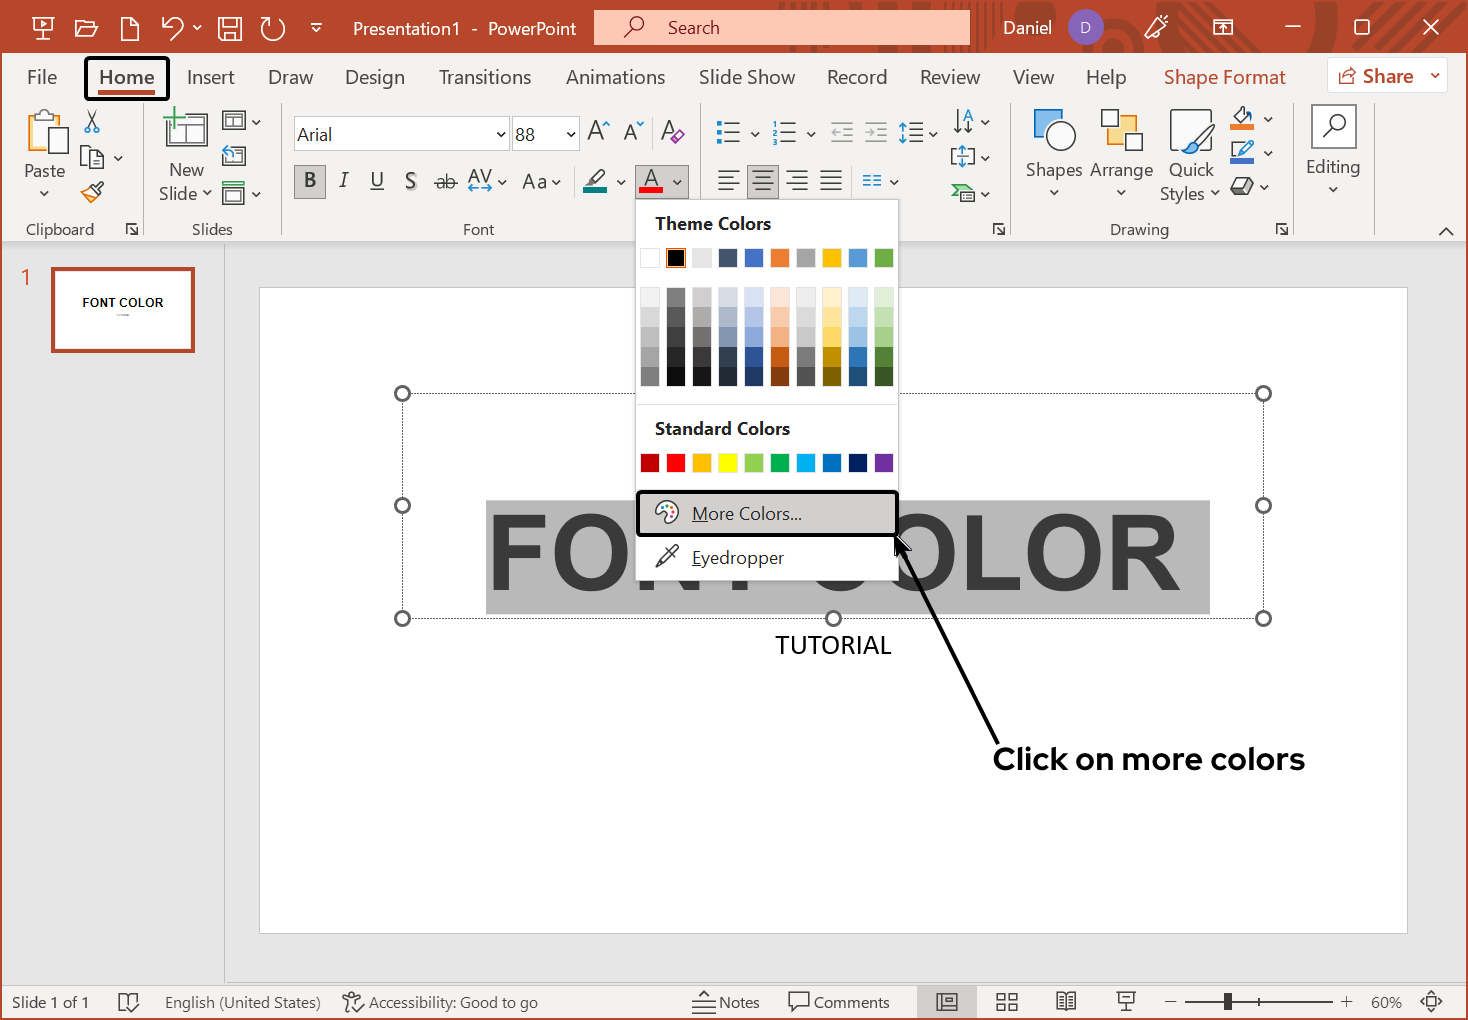The width and height of the screenshot is (1468, 1020).
Task: Open the Arial font name dropdown
Action: [500, 133]
